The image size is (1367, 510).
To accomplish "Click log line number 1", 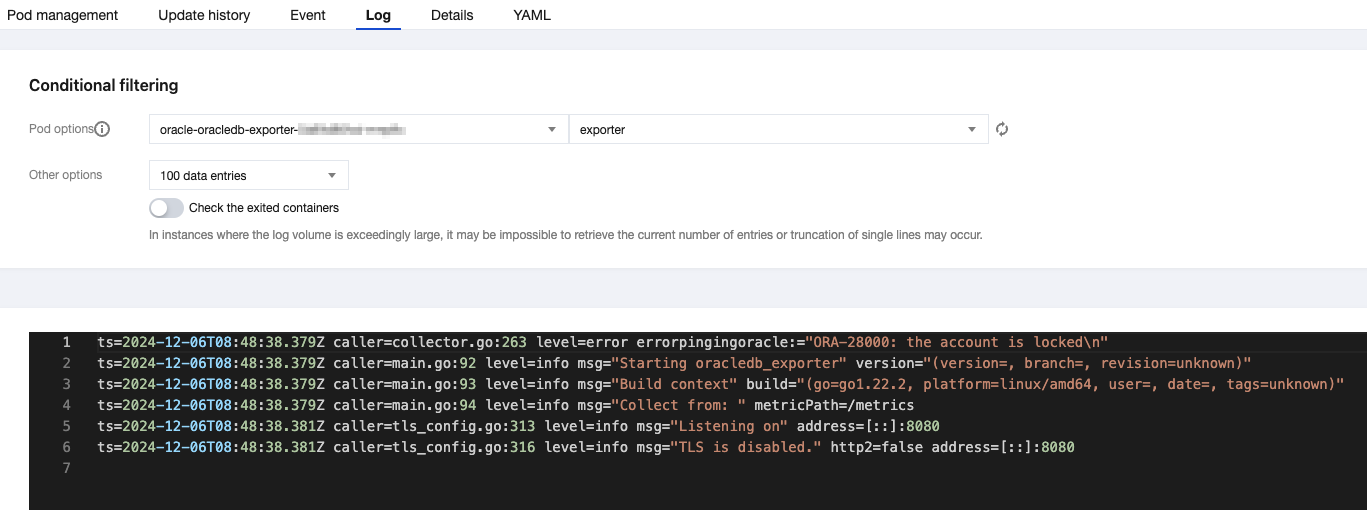I will 66,342.
